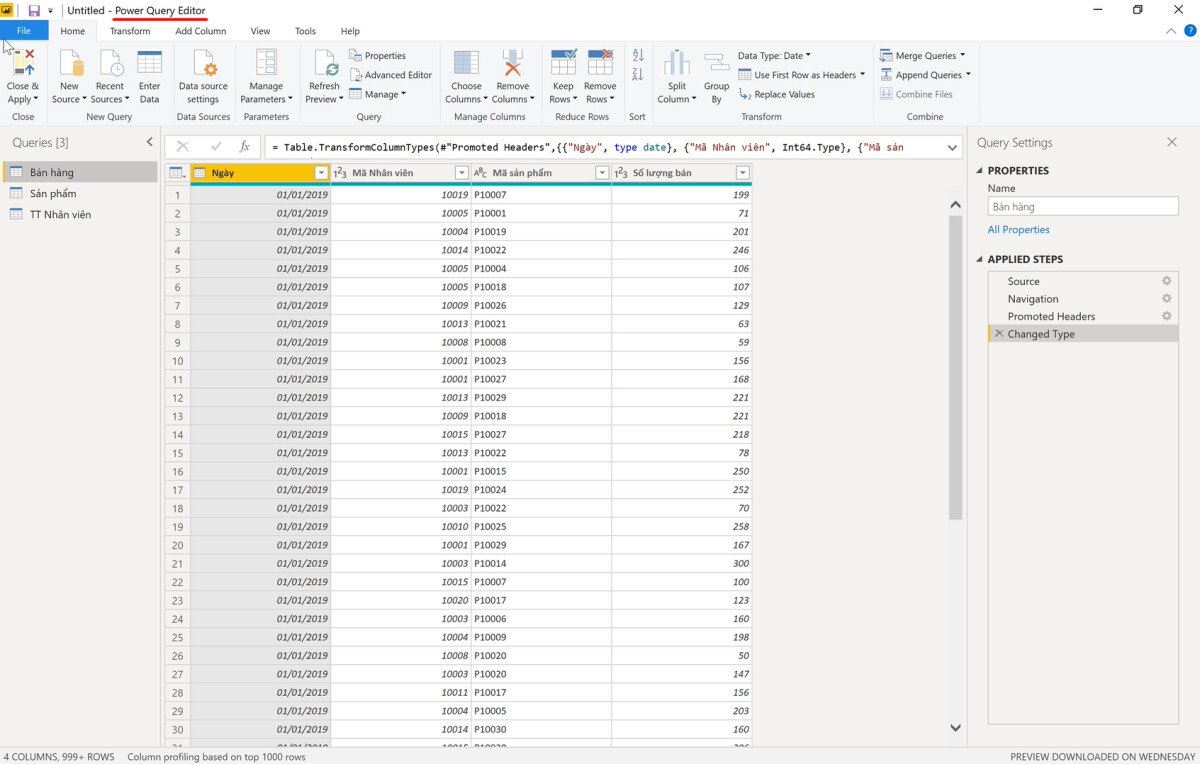Open the Add Column tab
1200x764 pixels.
coord(200,31)
